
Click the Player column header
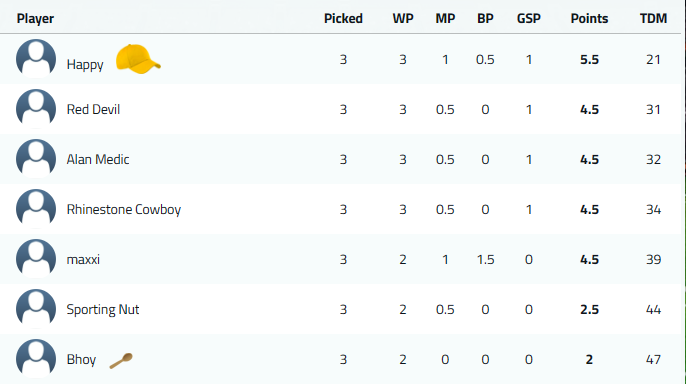click(x=35, y=18)
